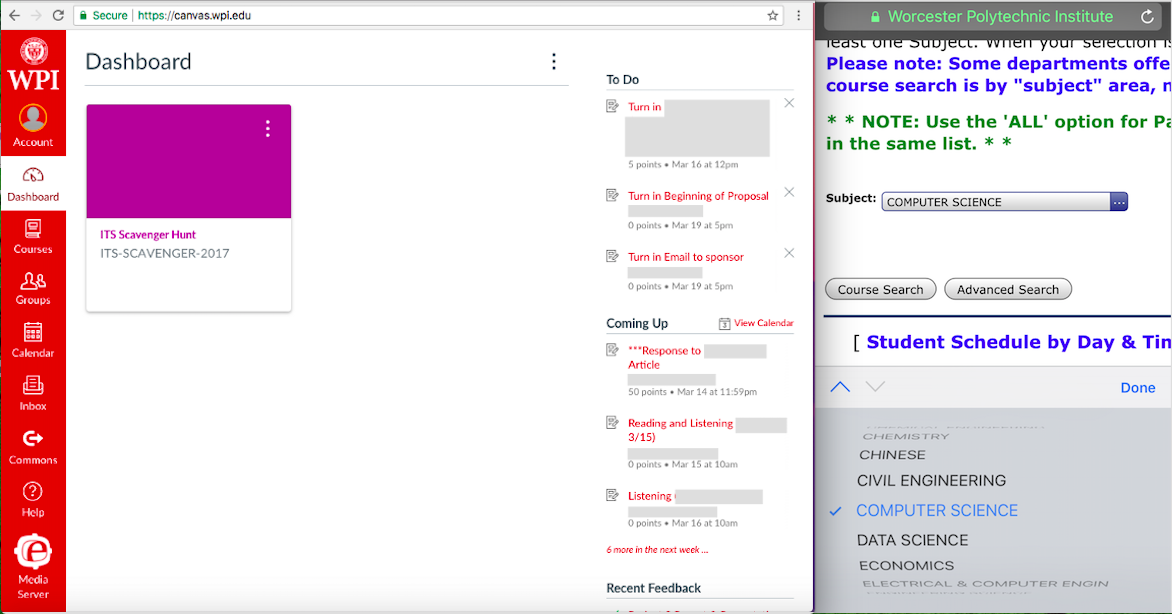Select CHINESE in the subject picker
1172x614 pixels.
click(x=892, y=455)
